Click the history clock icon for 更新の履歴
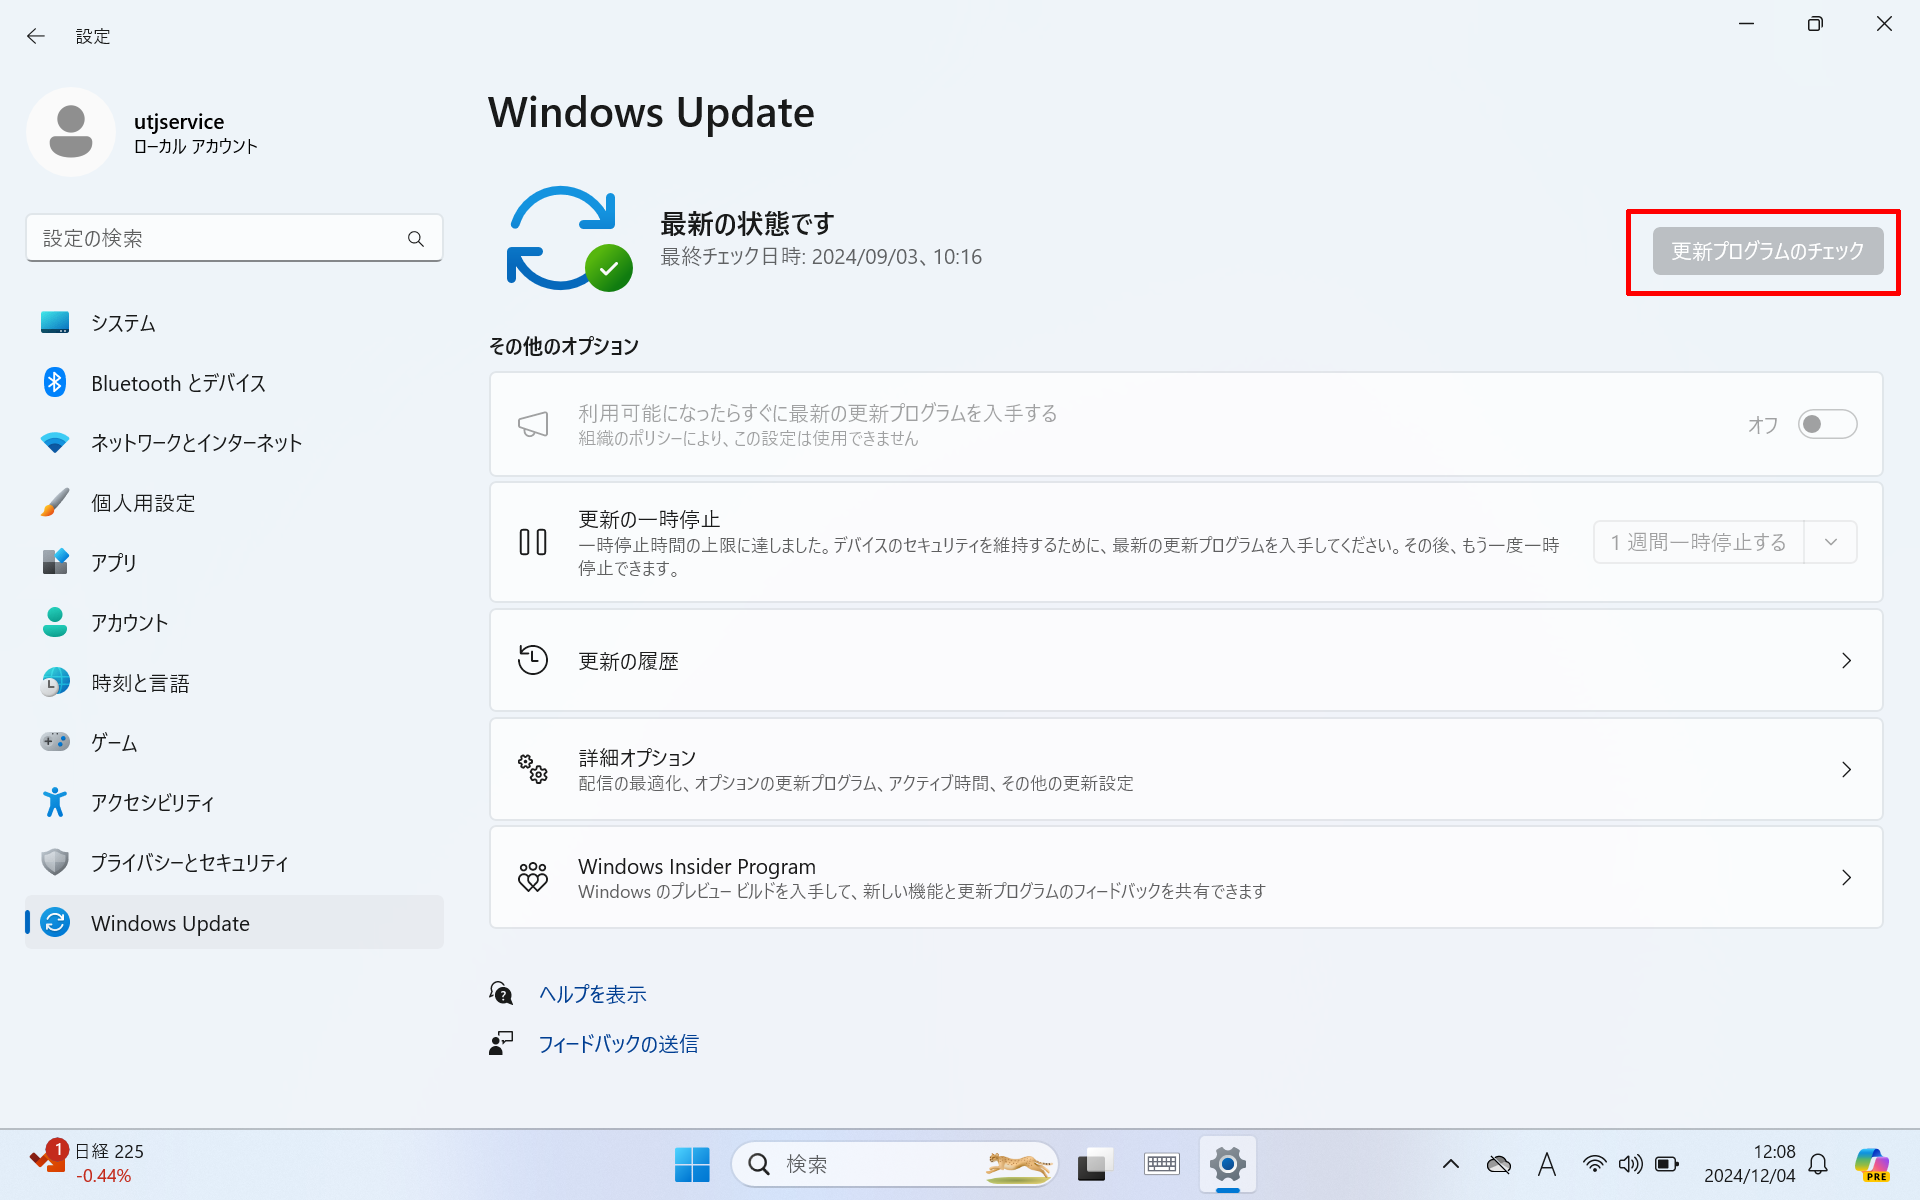The image size is (1920, 1200). point(533,660)
